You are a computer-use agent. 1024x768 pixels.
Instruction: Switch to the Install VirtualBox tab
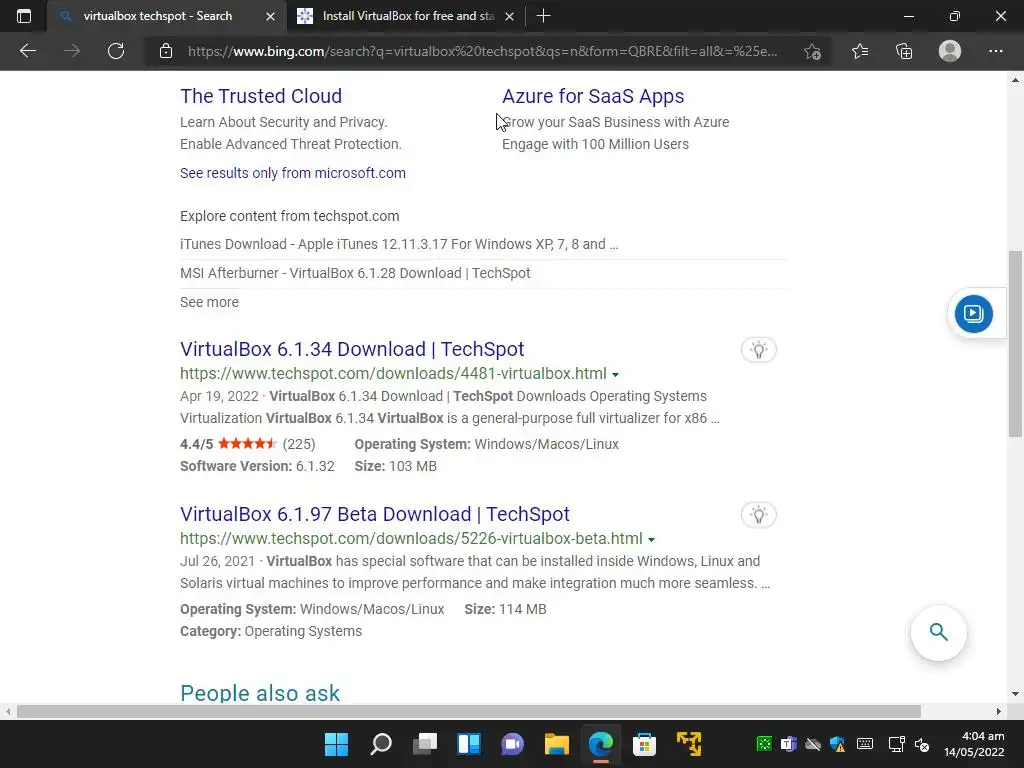pos(408,16)
